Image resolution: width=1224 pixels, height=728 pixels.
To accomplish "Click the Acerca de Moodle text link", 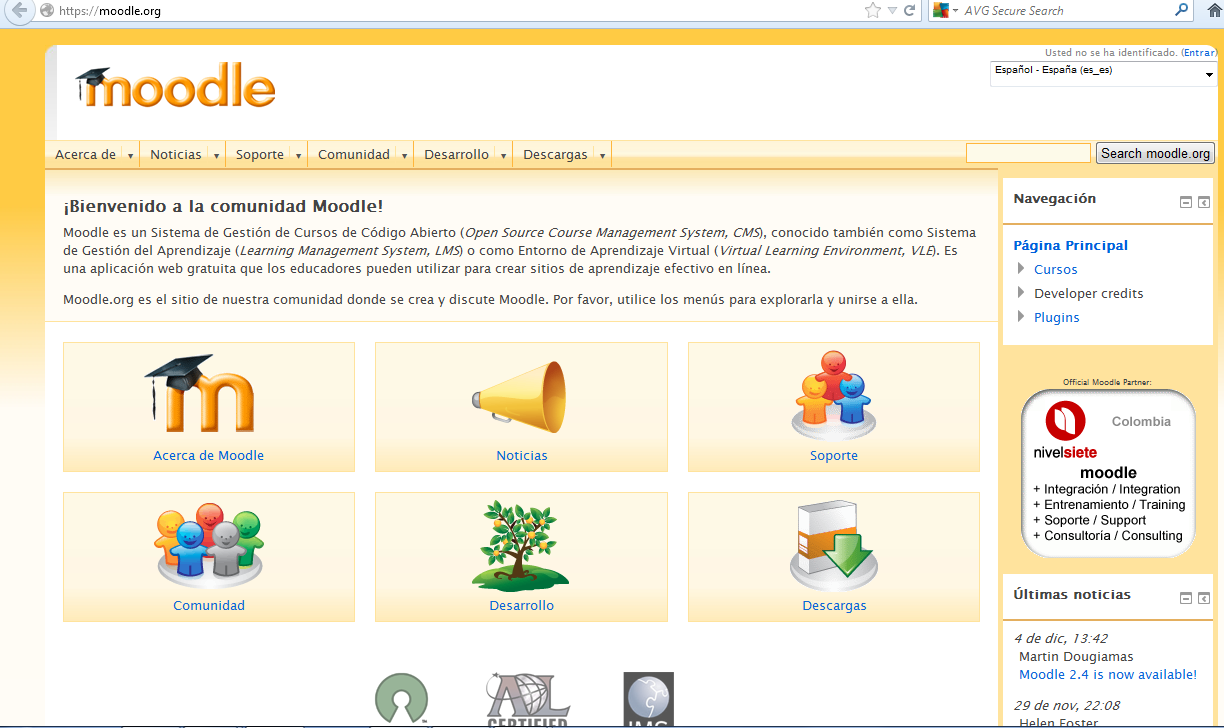I will click(208, 455).
